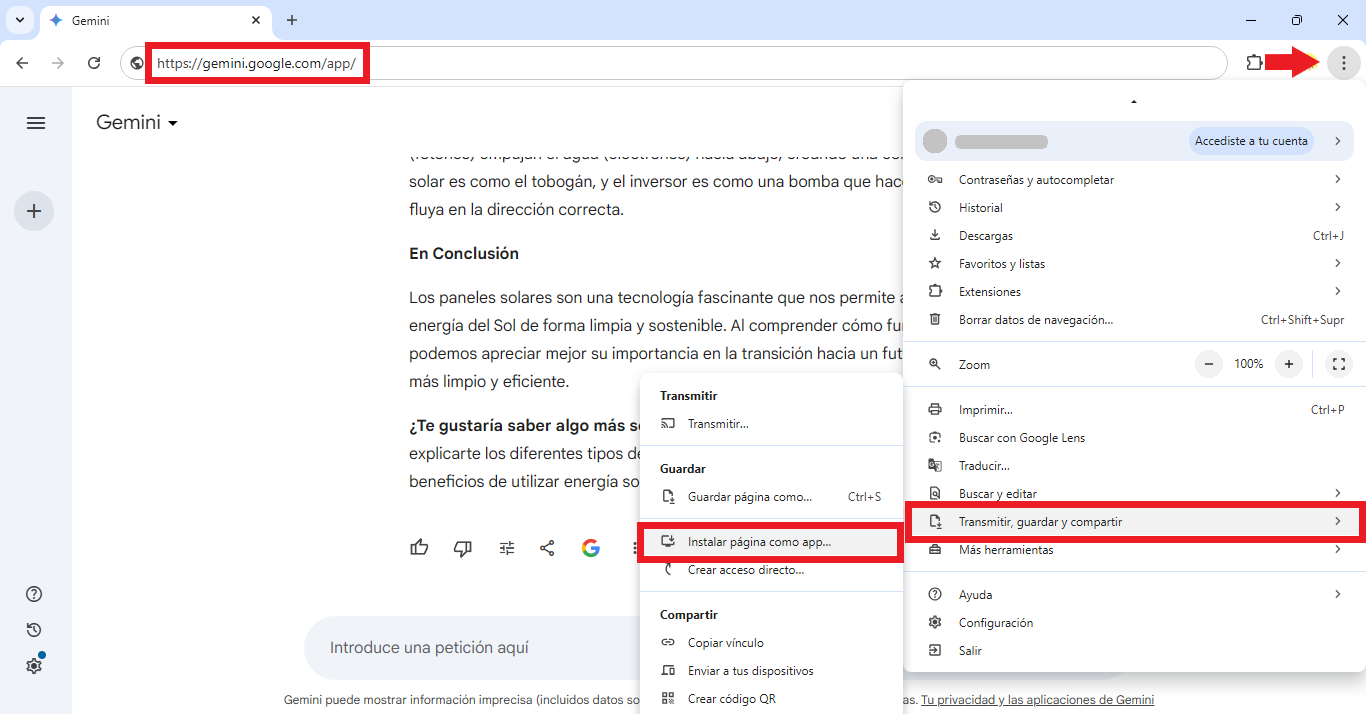Viewport: 1366px width, 714px height.
Task: Click 'Copiar vínculo' menu entry
Action: 770,643
